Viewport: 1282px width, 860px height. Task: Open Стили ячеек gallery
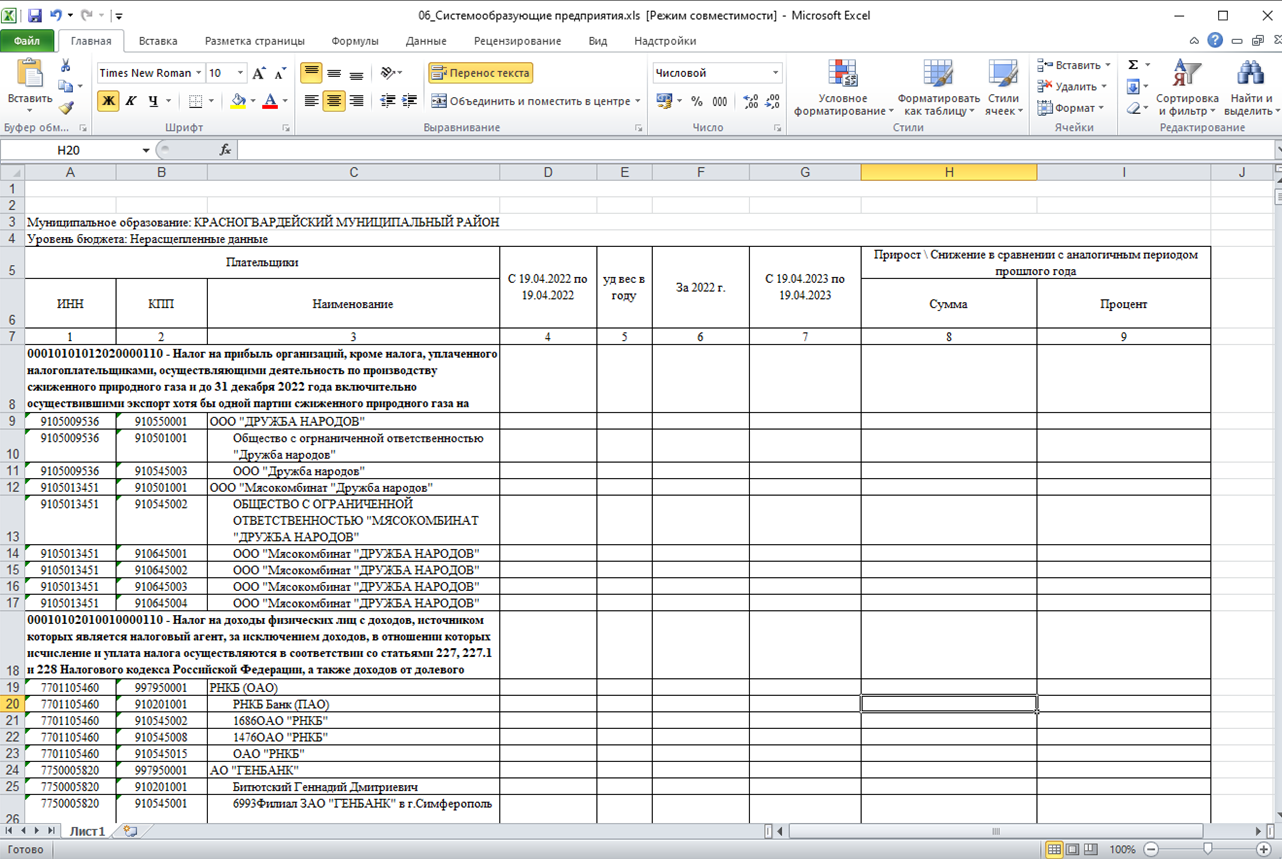[1003, 88]
